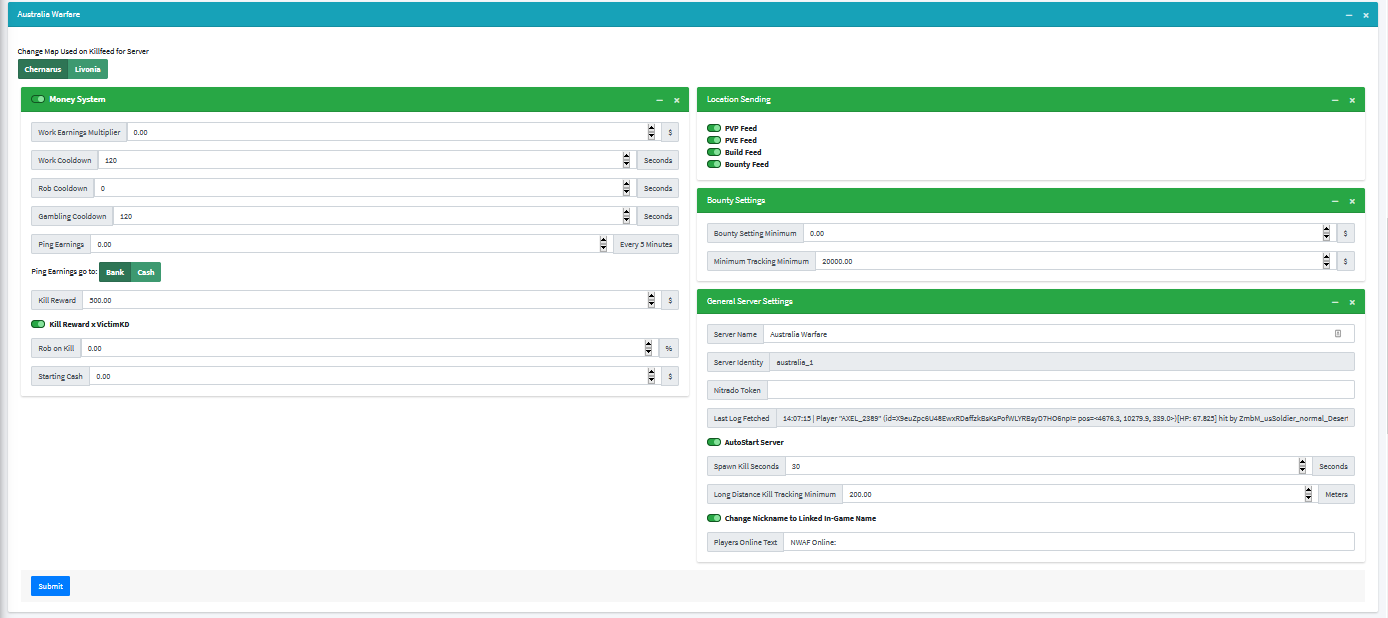Close the Money System panel

pos(676,100)
